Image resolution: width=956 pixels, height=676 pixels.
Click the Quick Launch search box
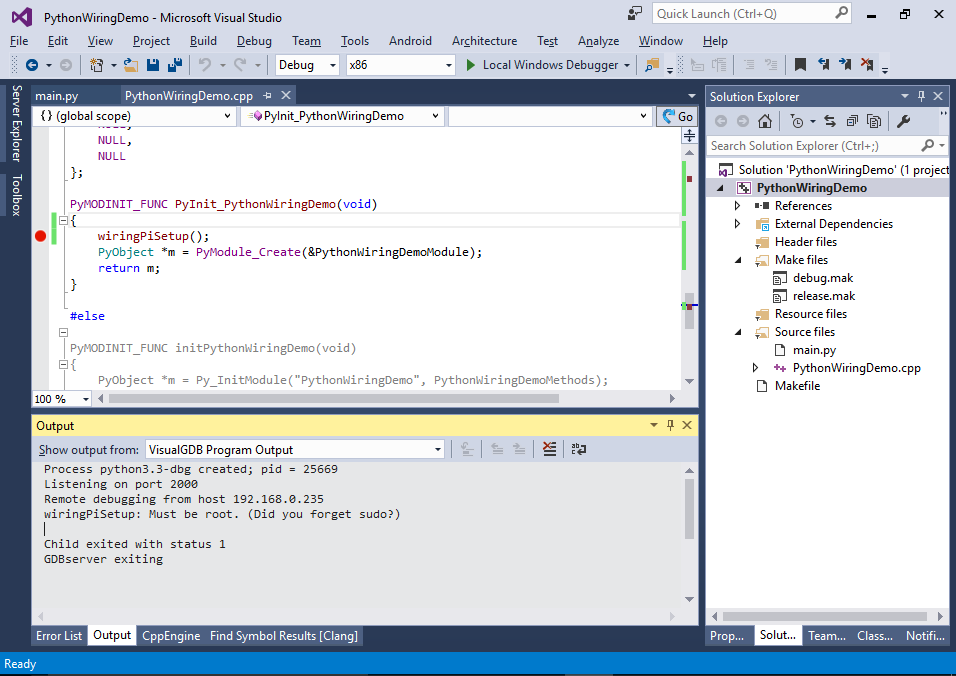742,14
